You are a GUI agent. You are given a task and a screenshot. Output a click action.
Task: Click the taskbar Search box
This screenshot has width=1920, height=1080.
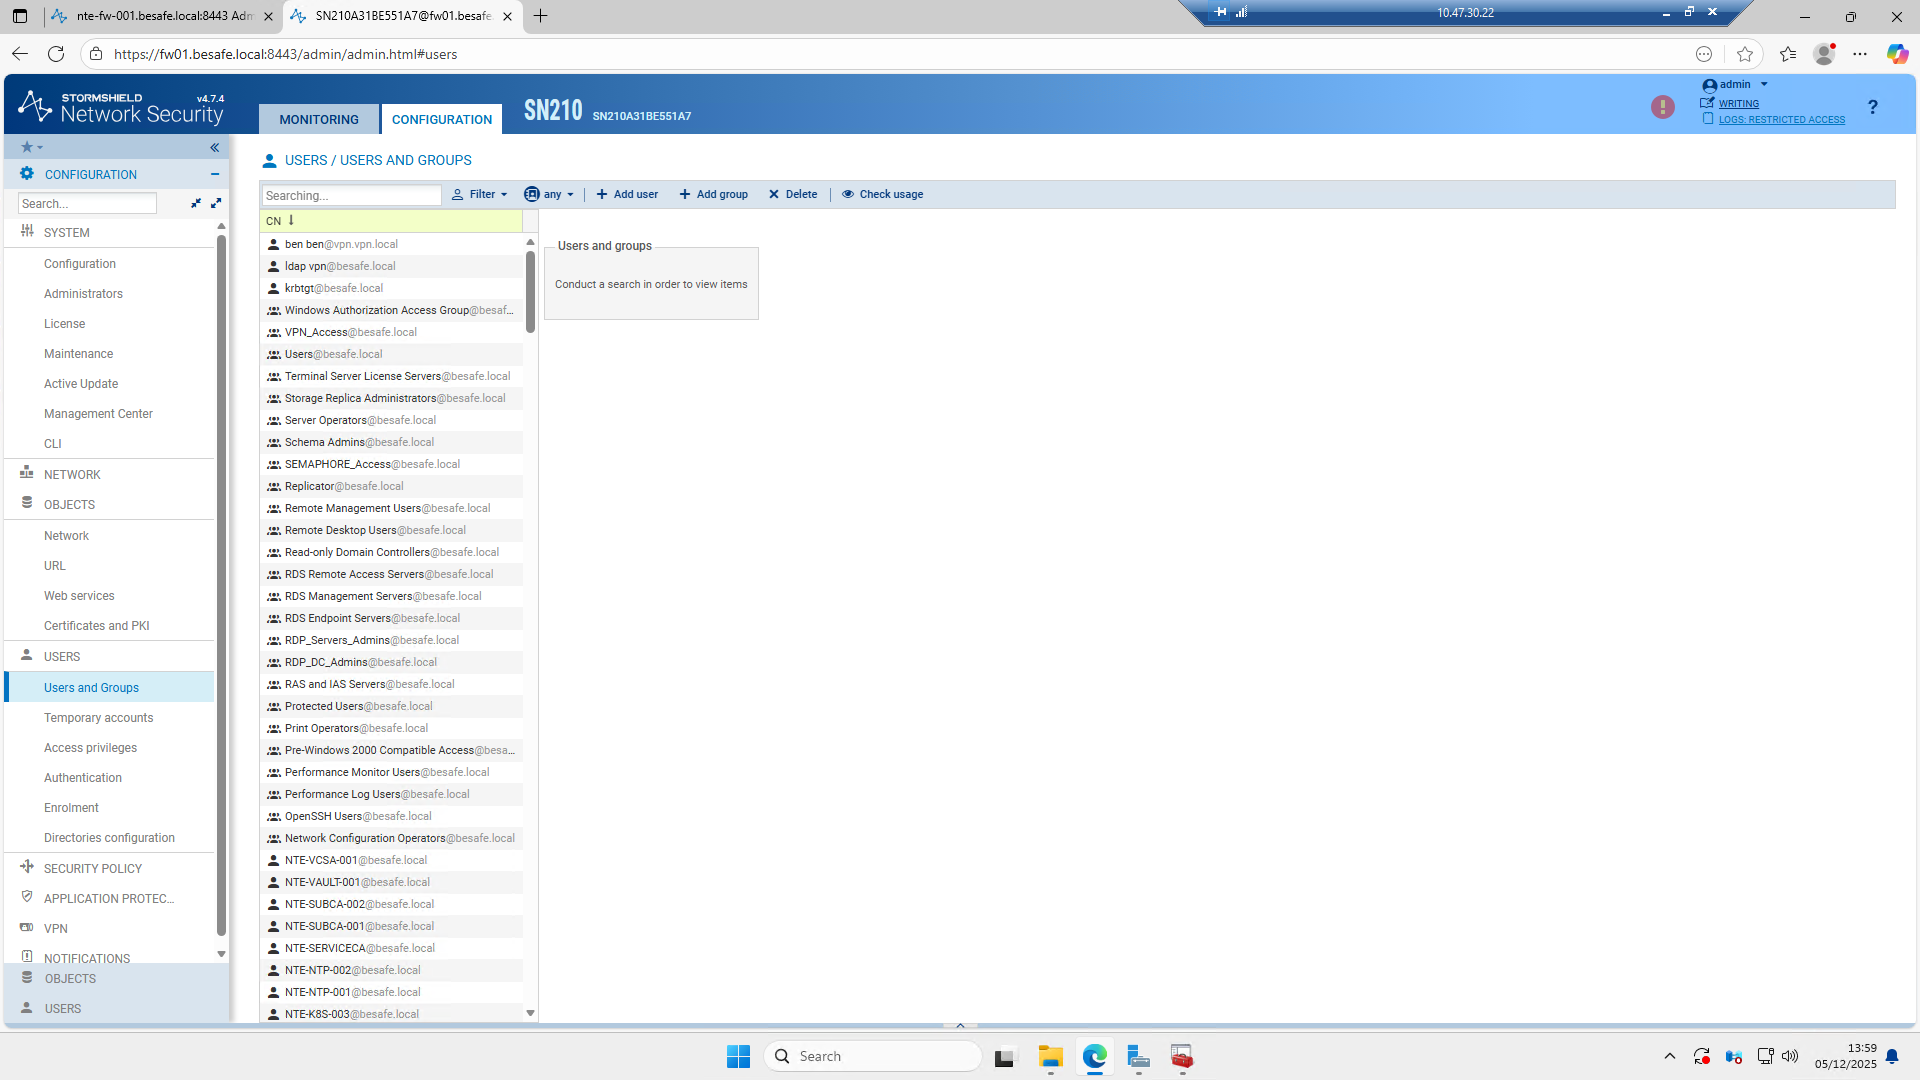(873, 1056)
